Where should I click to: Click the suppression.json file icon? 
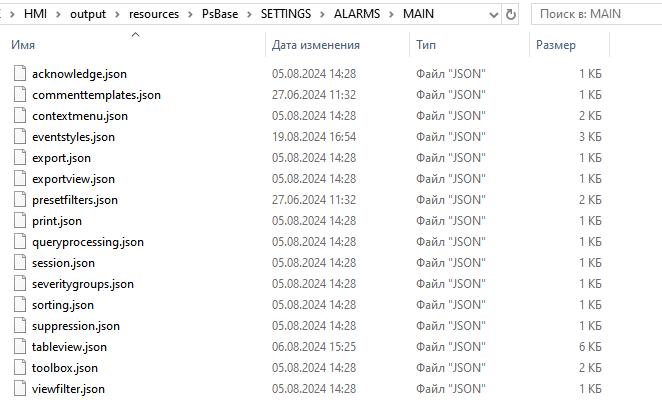[x=20, y=326]
